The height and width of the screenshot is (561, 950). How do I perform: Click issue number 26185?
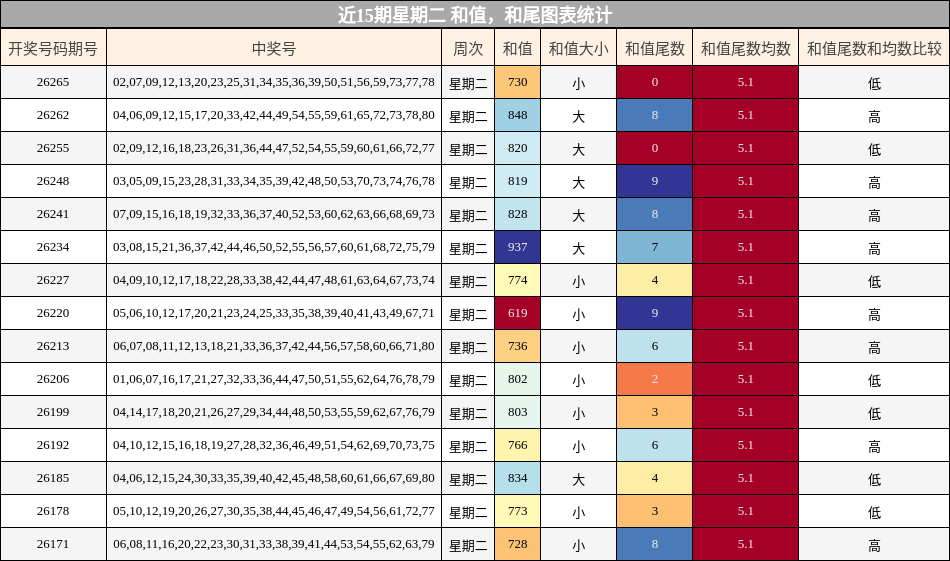click(x=53, y=479)
